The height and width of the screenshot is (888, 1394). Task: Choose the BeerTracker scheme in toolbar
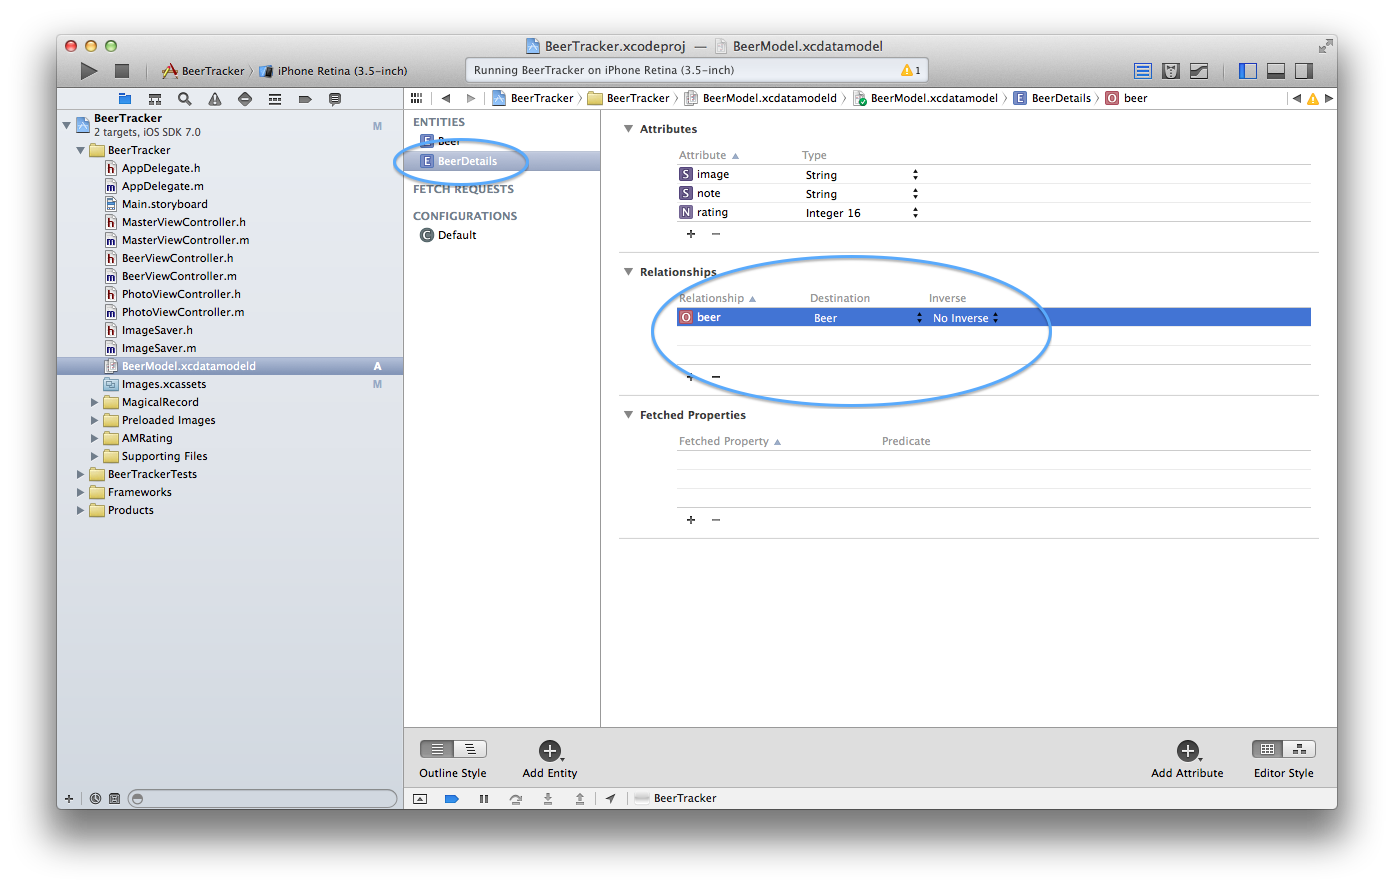[x=203, y=71]
